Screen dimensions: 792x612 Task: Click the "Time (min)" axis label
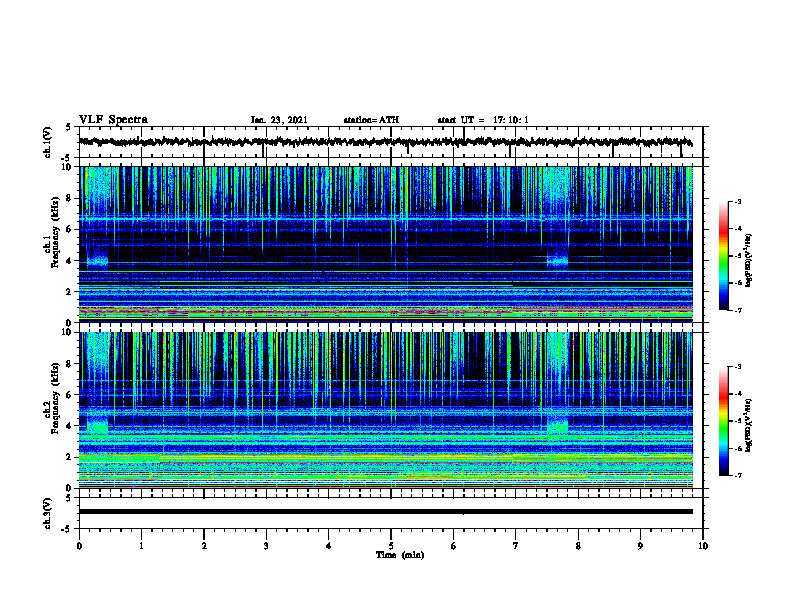pyautogui.click(x=400, y=555)
